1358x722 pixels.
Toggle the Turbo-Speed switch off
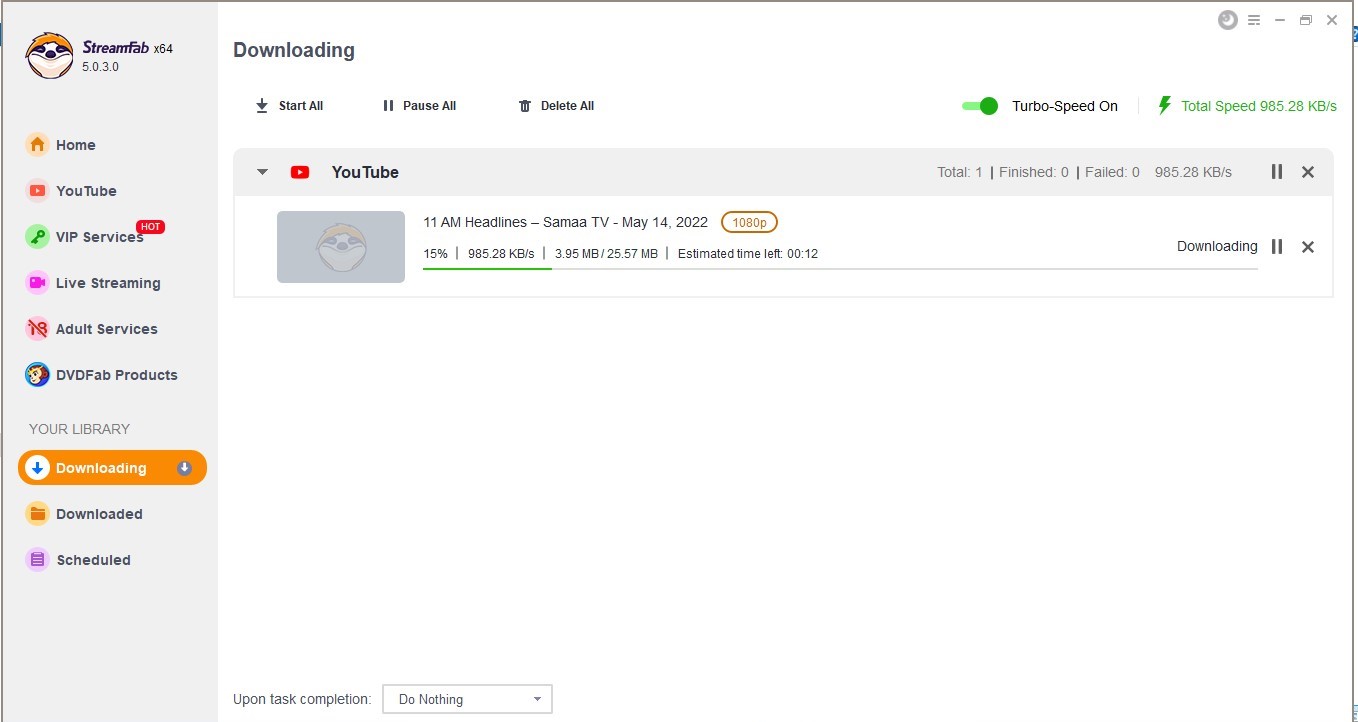(x=980, y=106)
